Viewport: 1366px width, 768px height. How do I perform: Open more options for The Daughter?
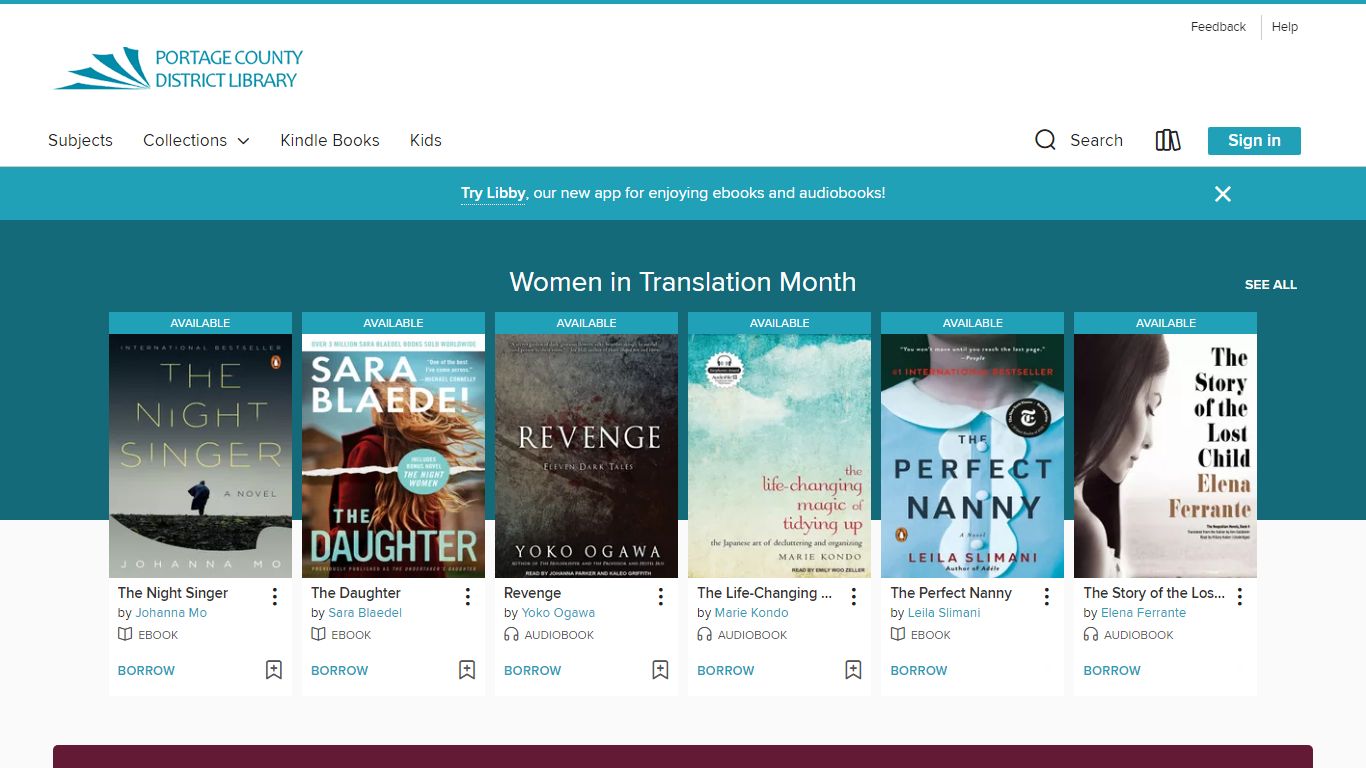[467, 597]
